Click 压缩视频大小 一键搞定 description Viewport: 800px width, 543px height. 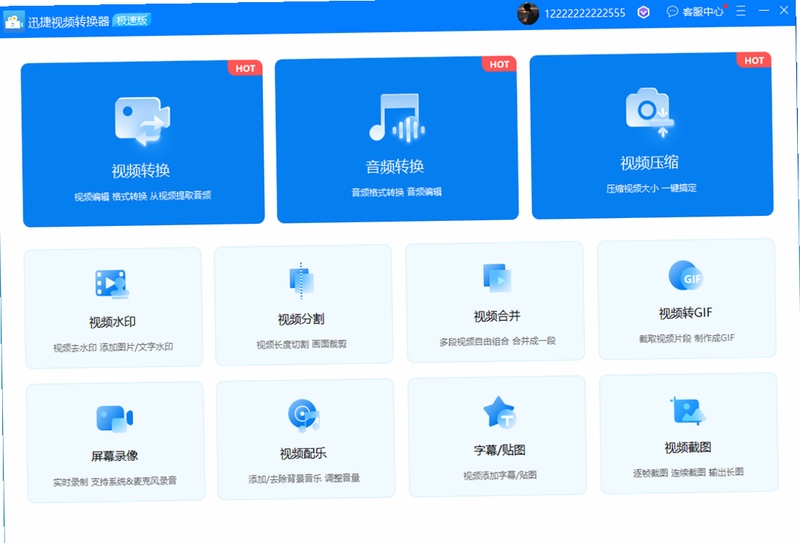pyautogui.click(x=651, y=188)
